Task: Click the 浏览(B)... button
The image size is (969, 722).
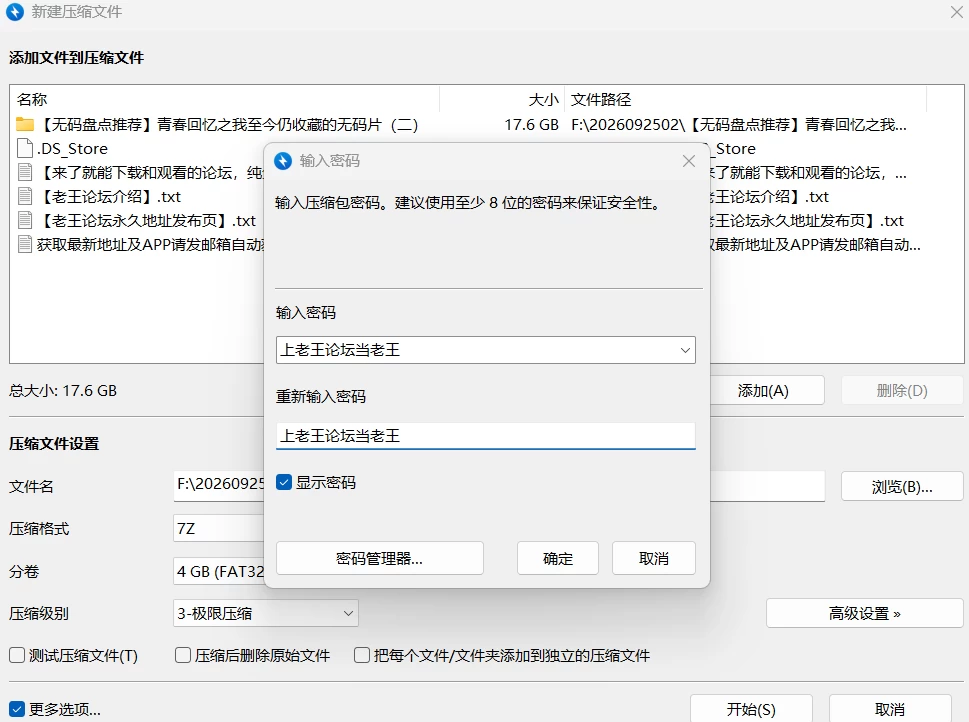Action: (902, 486)
